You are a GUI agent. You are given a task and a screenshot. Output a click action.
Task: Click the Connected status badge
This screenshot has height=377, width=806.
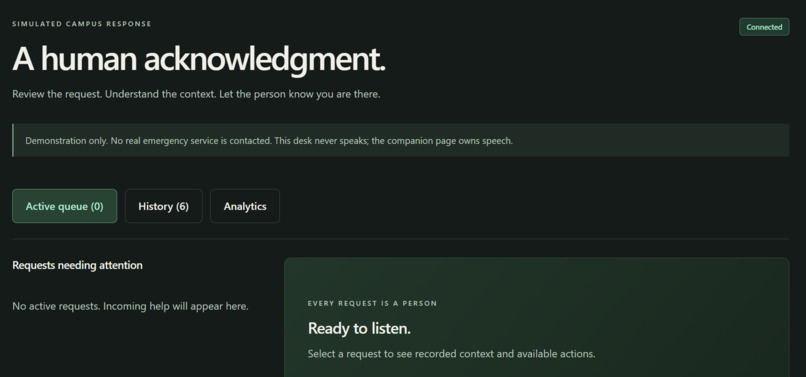tap(764, 27)
